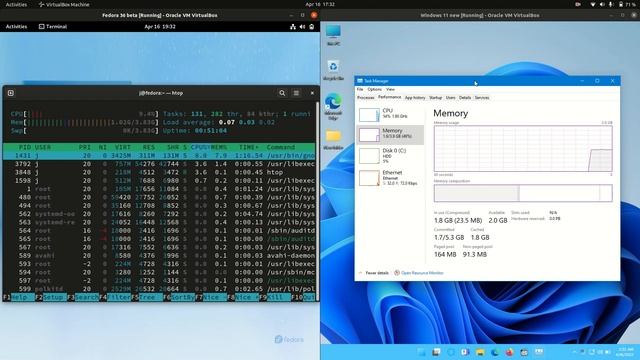
Task: Click the host Wi-Fi icon in top bar
Action: [593, 4]
